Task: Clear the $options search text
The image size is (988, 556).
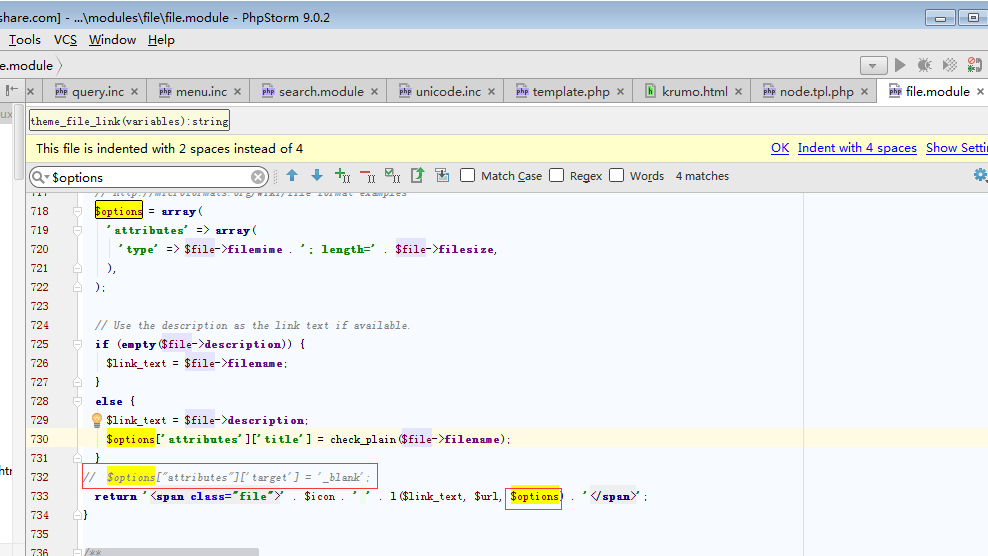Action: [x=258, y=177]
